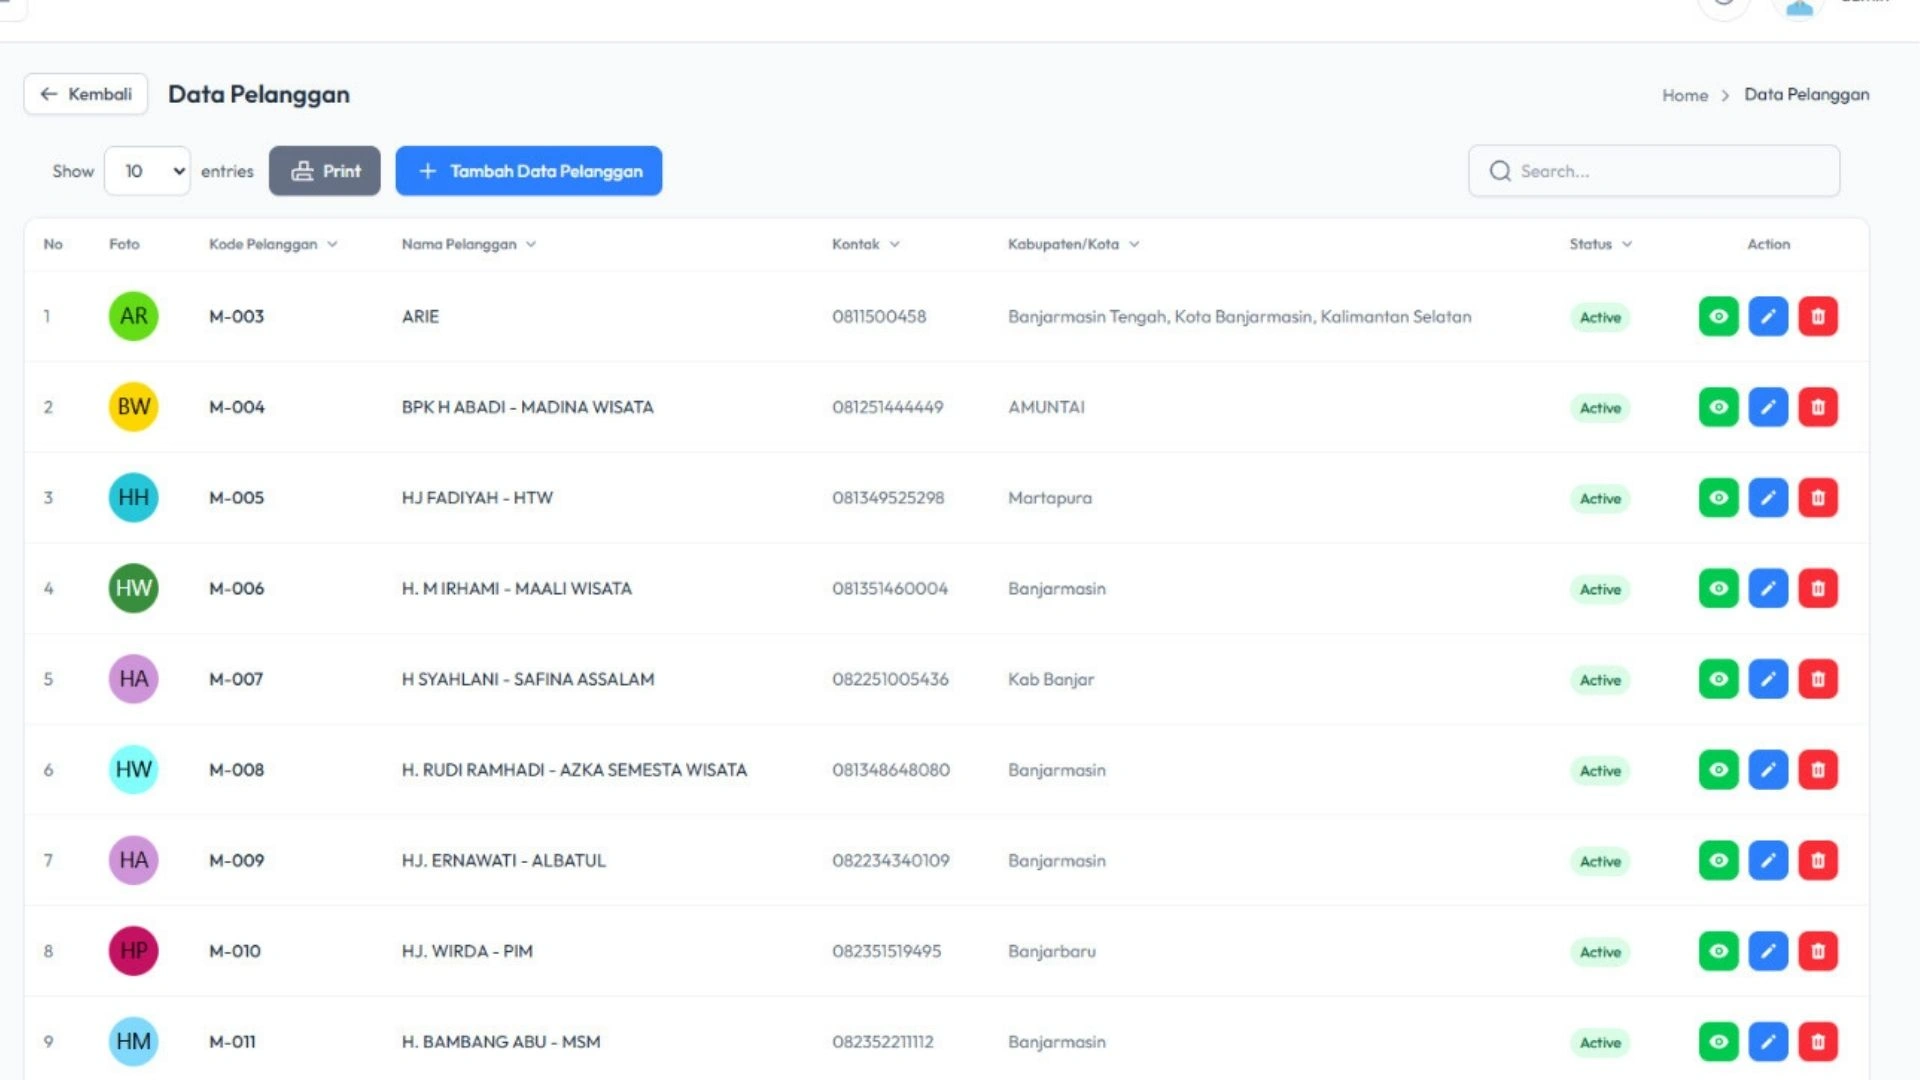Click the Print button
Viewport: 1920px width, 1080px height.
pyautogui.click(x=324, y=171)
